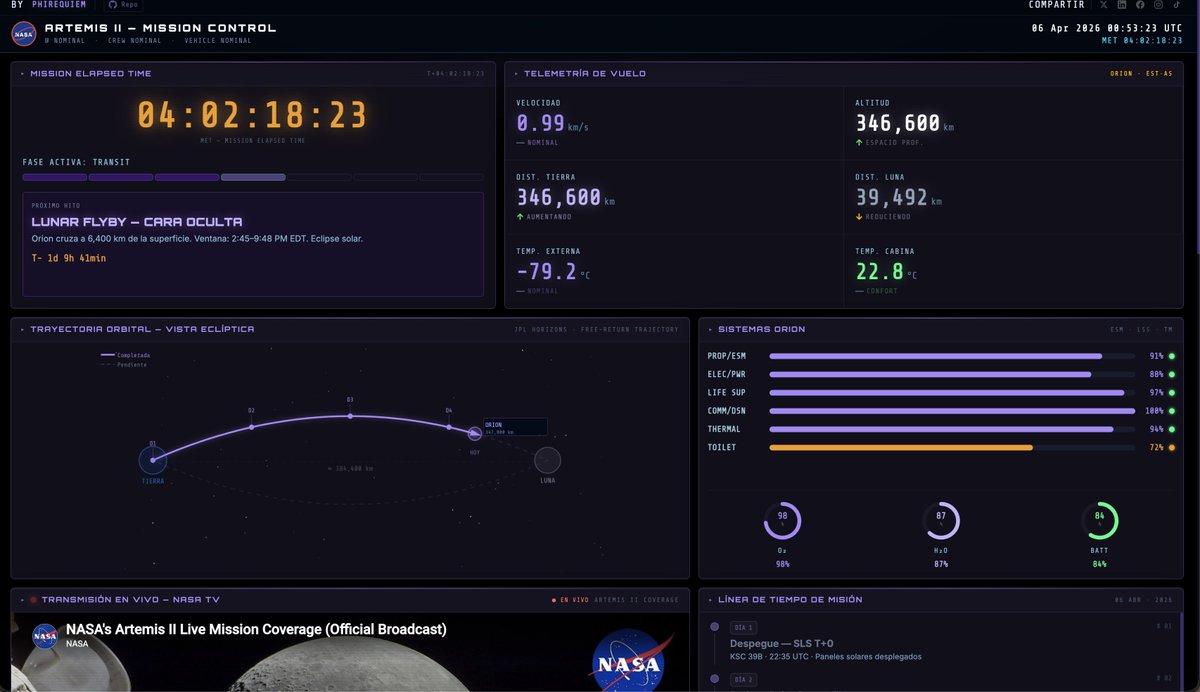Screen dimensions: 1200x692
Task: Click the D2 waypoint on the trajectory
Action: click(x=251, y=427)
